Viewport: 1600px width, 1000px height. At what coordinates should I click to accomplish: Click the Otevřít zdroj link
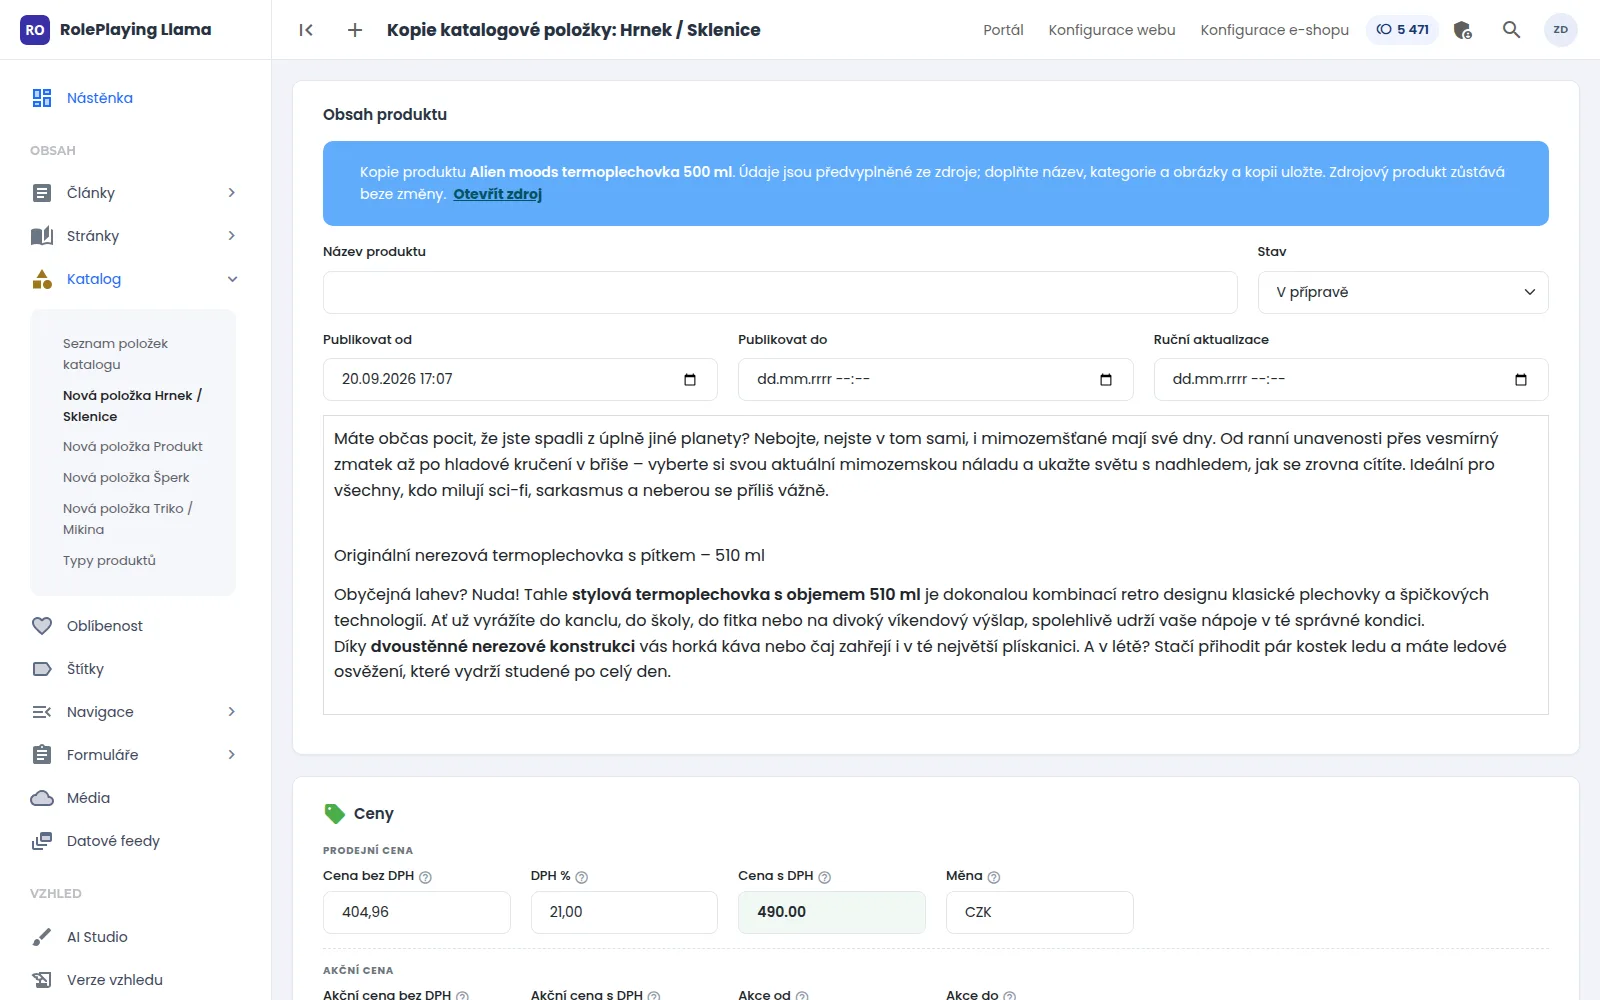(498, 194)
